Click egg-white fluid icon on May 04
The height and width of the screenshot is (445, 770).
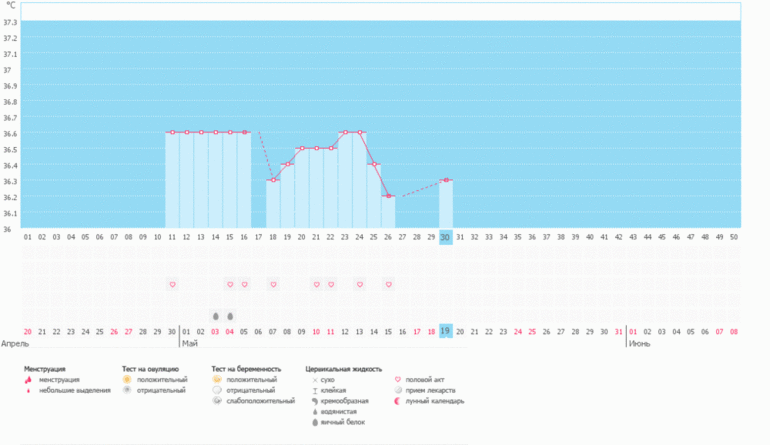pyautogui.click(x=230, y=316)
